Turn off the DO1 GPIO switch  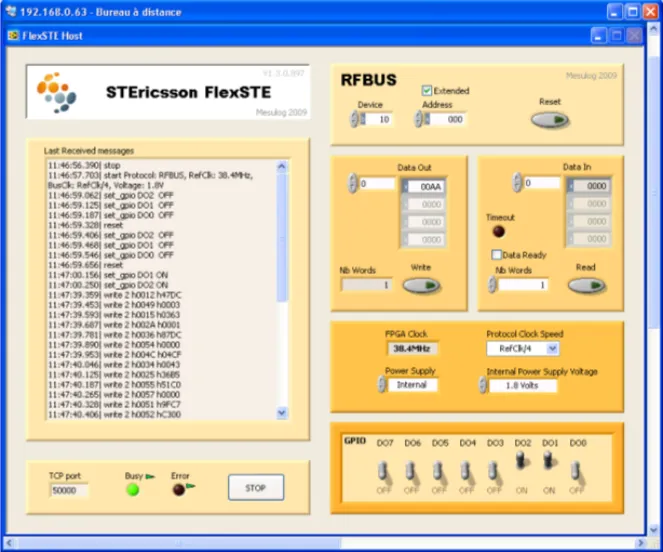click(549, 461)
